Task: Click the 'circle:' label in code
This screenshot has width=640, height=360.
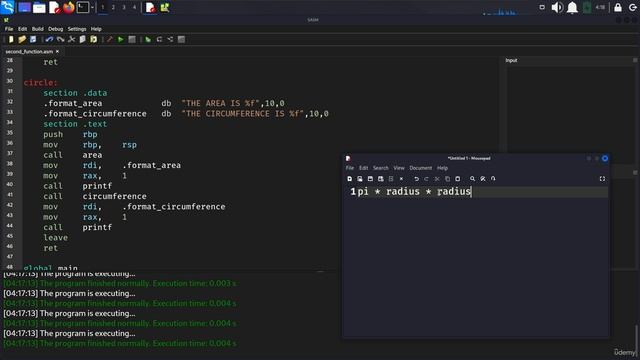Action: [41, 82]
